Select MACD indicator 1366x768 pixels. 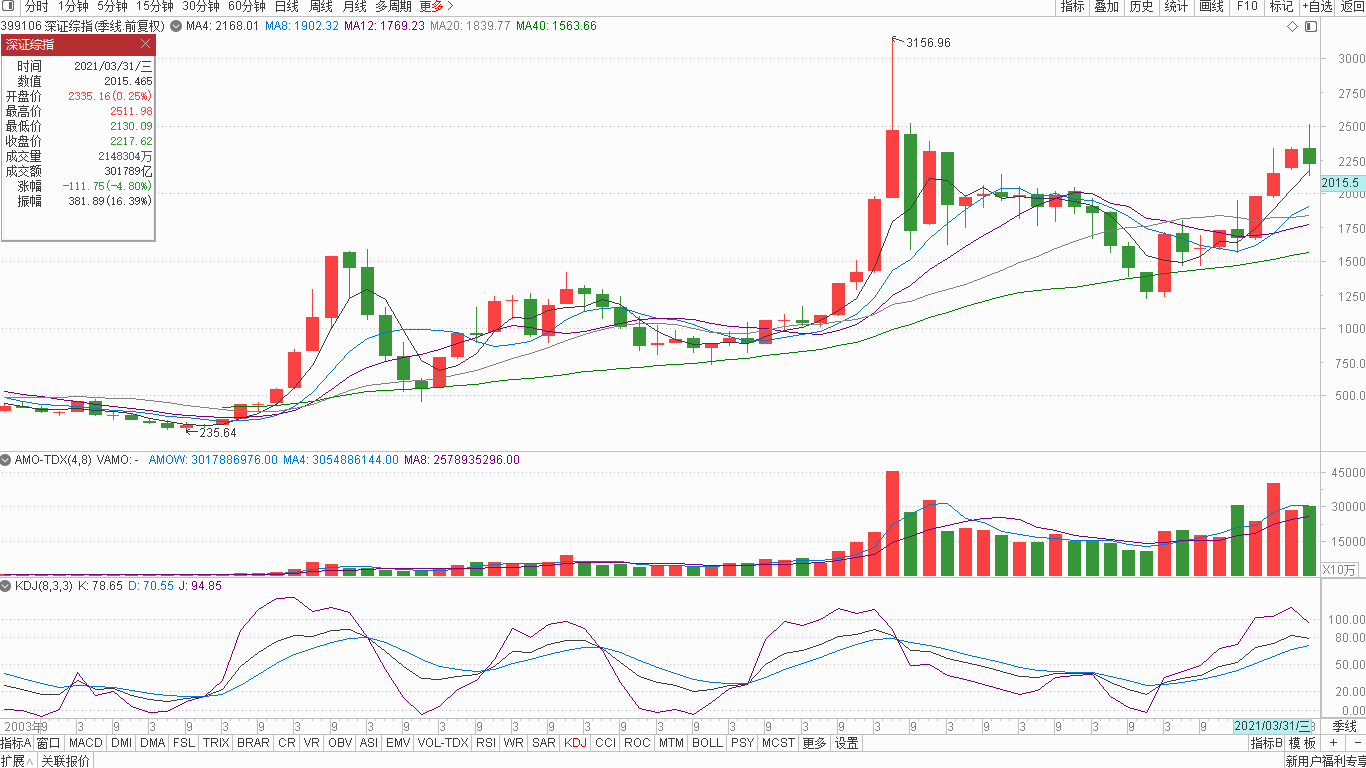pos(86,743)
